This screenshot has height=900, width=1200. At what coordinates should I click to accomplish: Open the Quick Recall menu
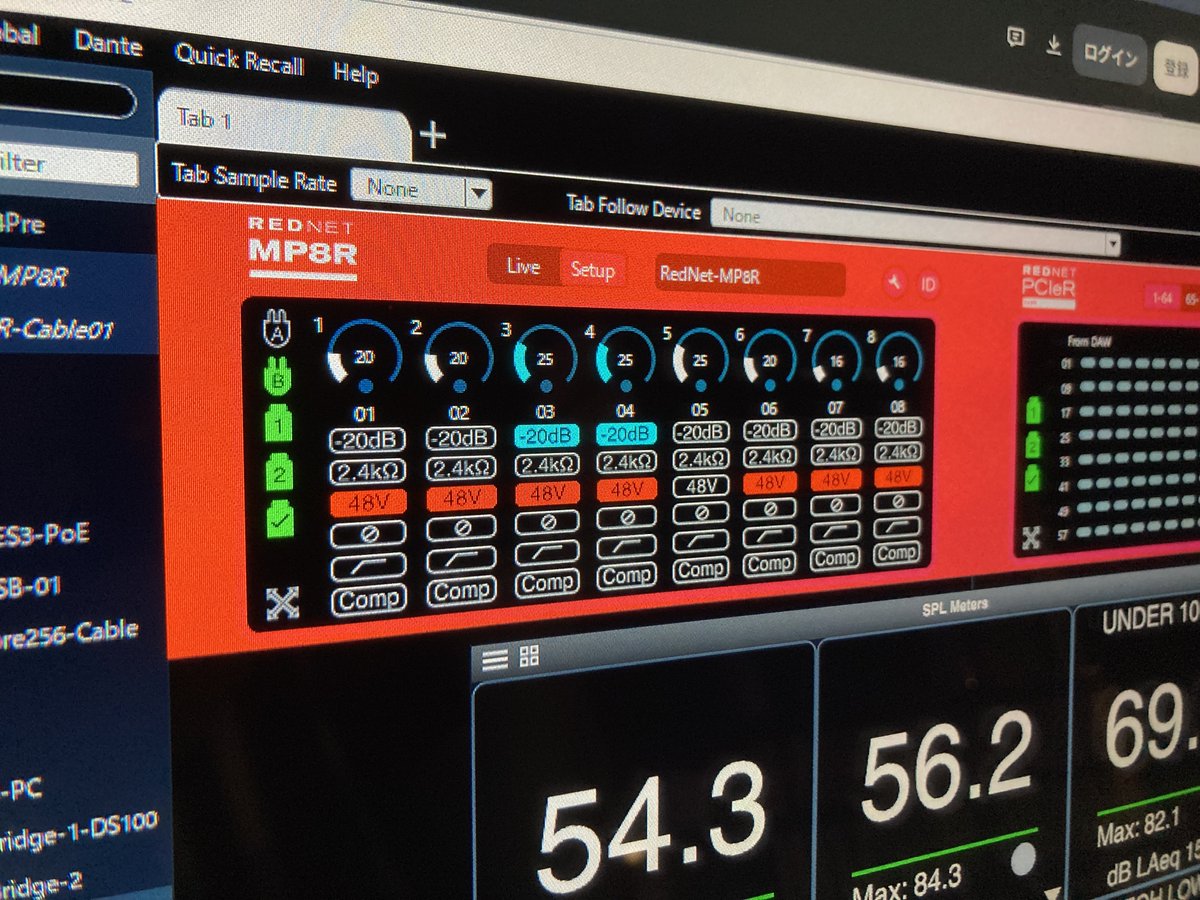click(238, 60)
